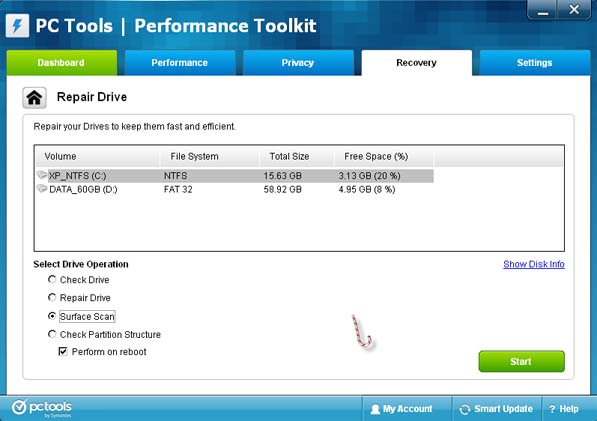The image size is (597, 421).
Task: Click the pctools logo in the footer
Action: tap(42, 408)
